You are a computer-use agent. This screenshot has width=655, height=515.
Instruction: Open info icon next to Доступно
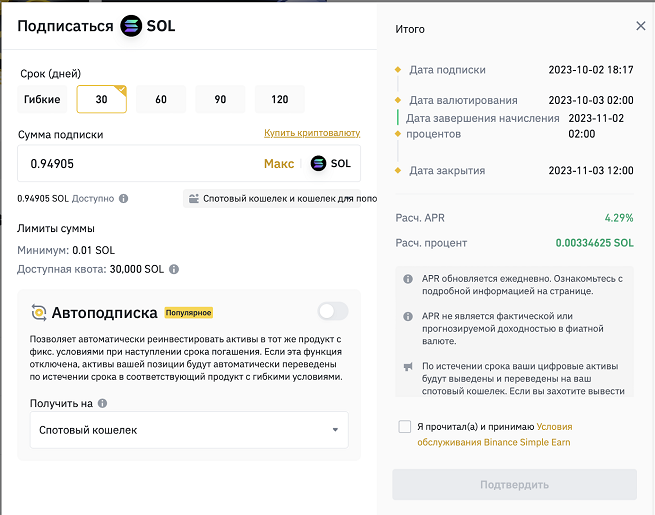click(x=124, y=198)
